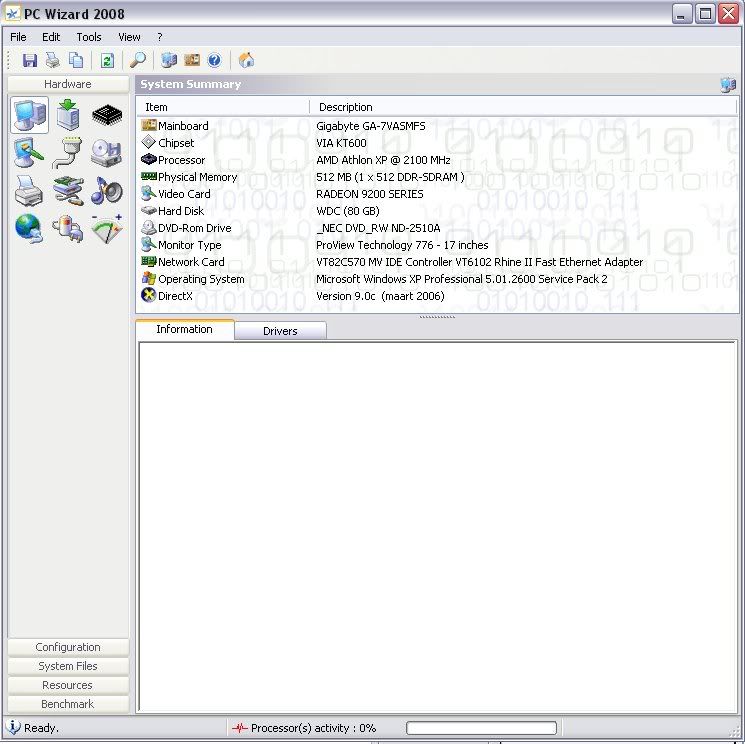Viewport: 745px width, 744px height.
Task: Click the magnifier Search toolbar icon
Action: (138, 60)
